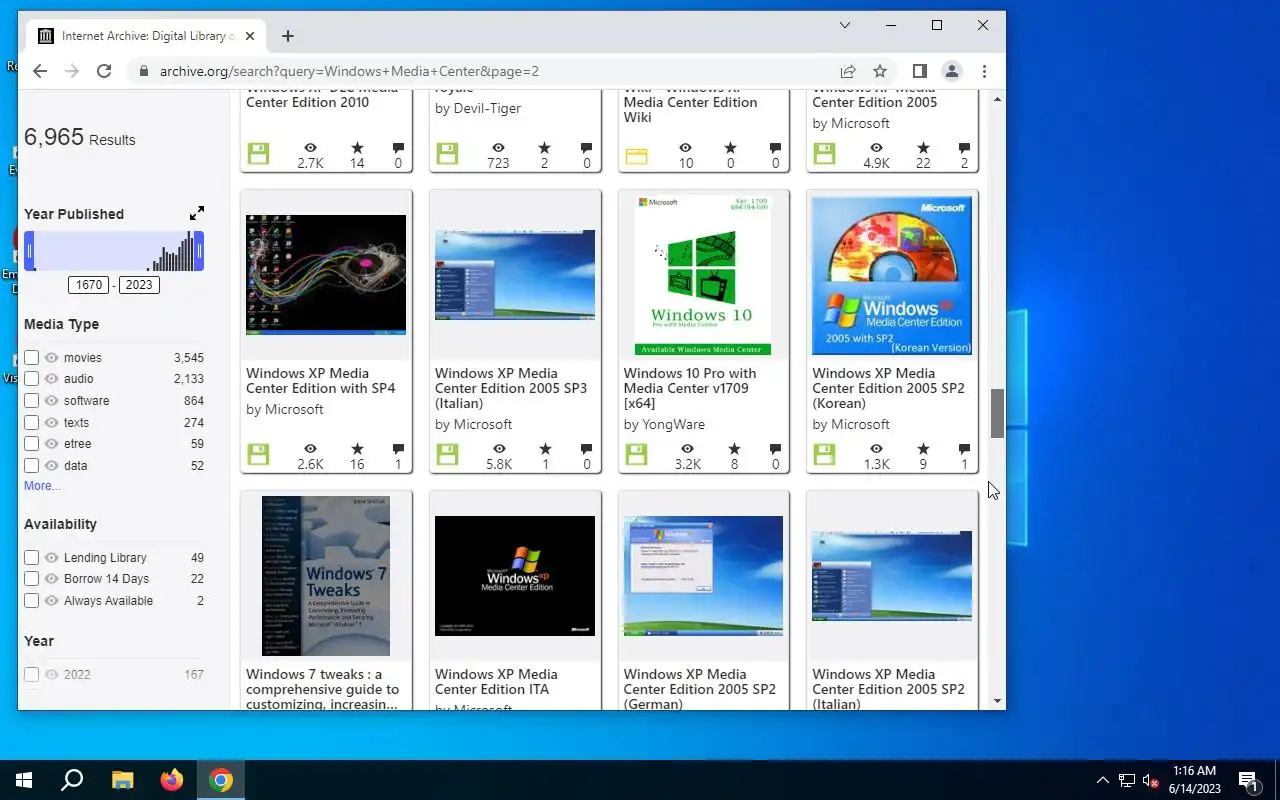Click the muted volume tray icon
The width and height of the screenshot is (1280, 800).
pos(1151,780)
